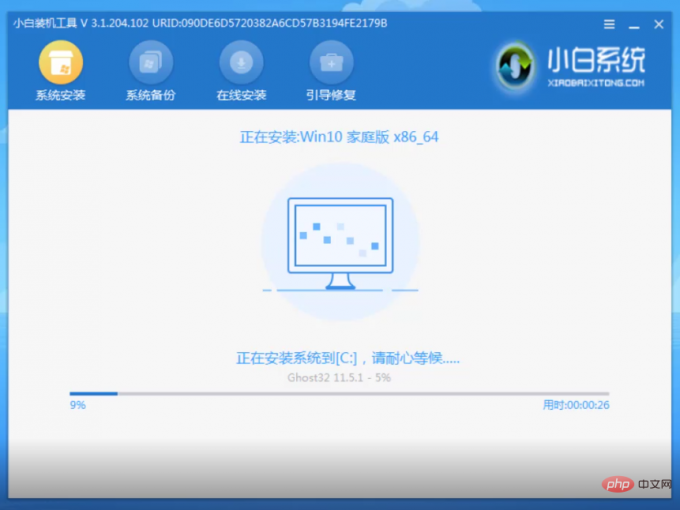Switch to the 在线安装 tab label
This screenshot has width=680, height=510.
pos(241,95)
